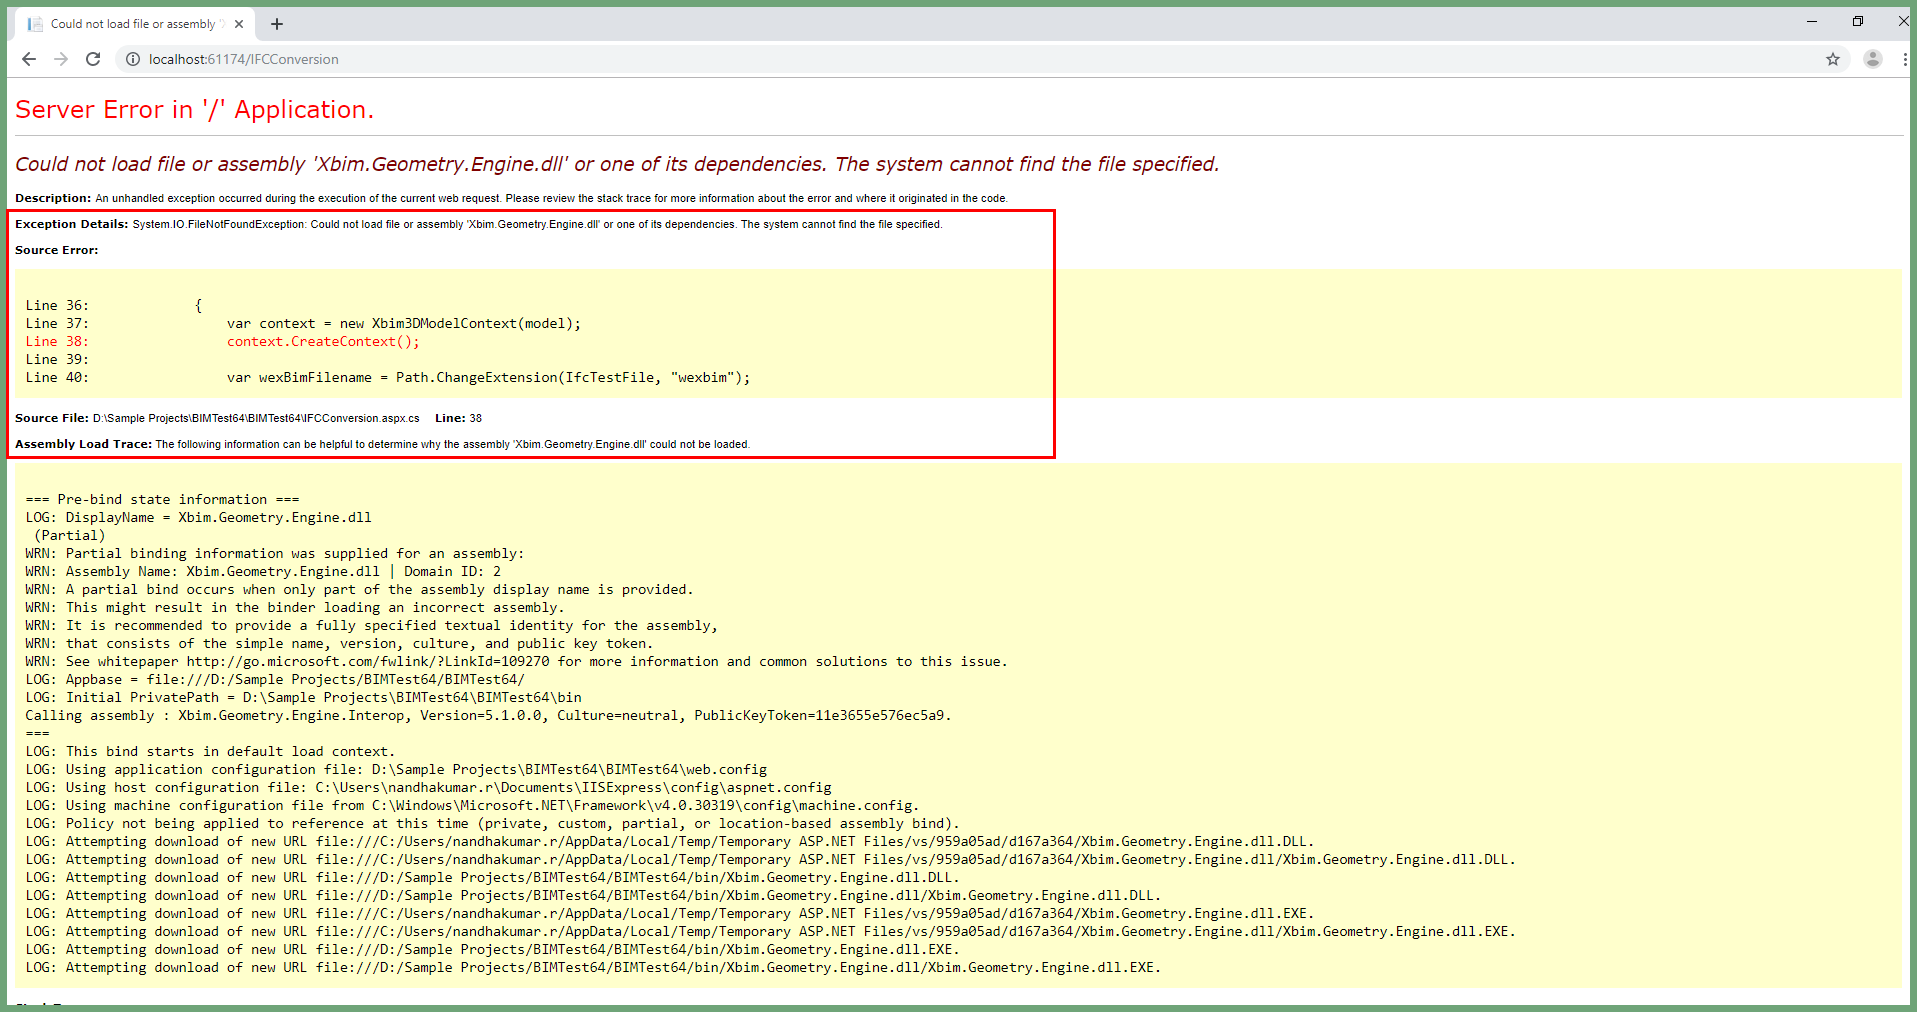Open the browser profile avatar menu
This screenshot has height=1012, width=1917.
[1872, 59]
